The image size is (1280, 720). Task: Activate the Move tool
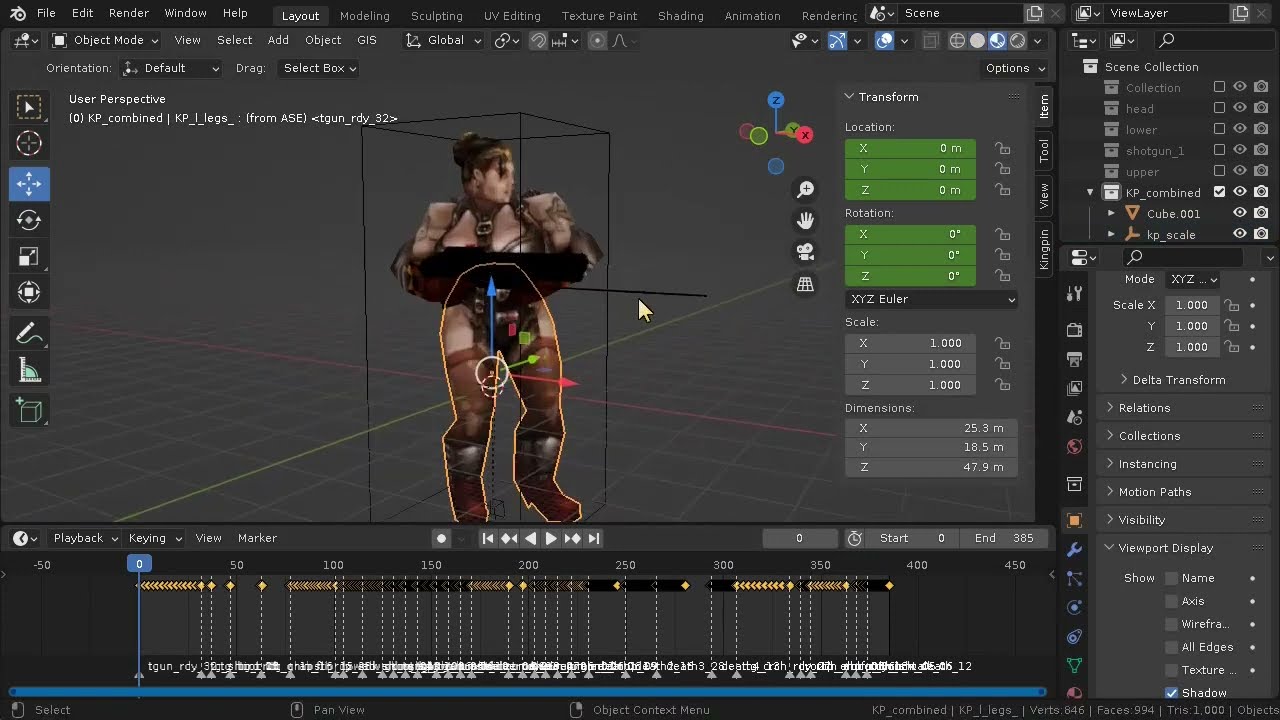click(x=29, y=183)
